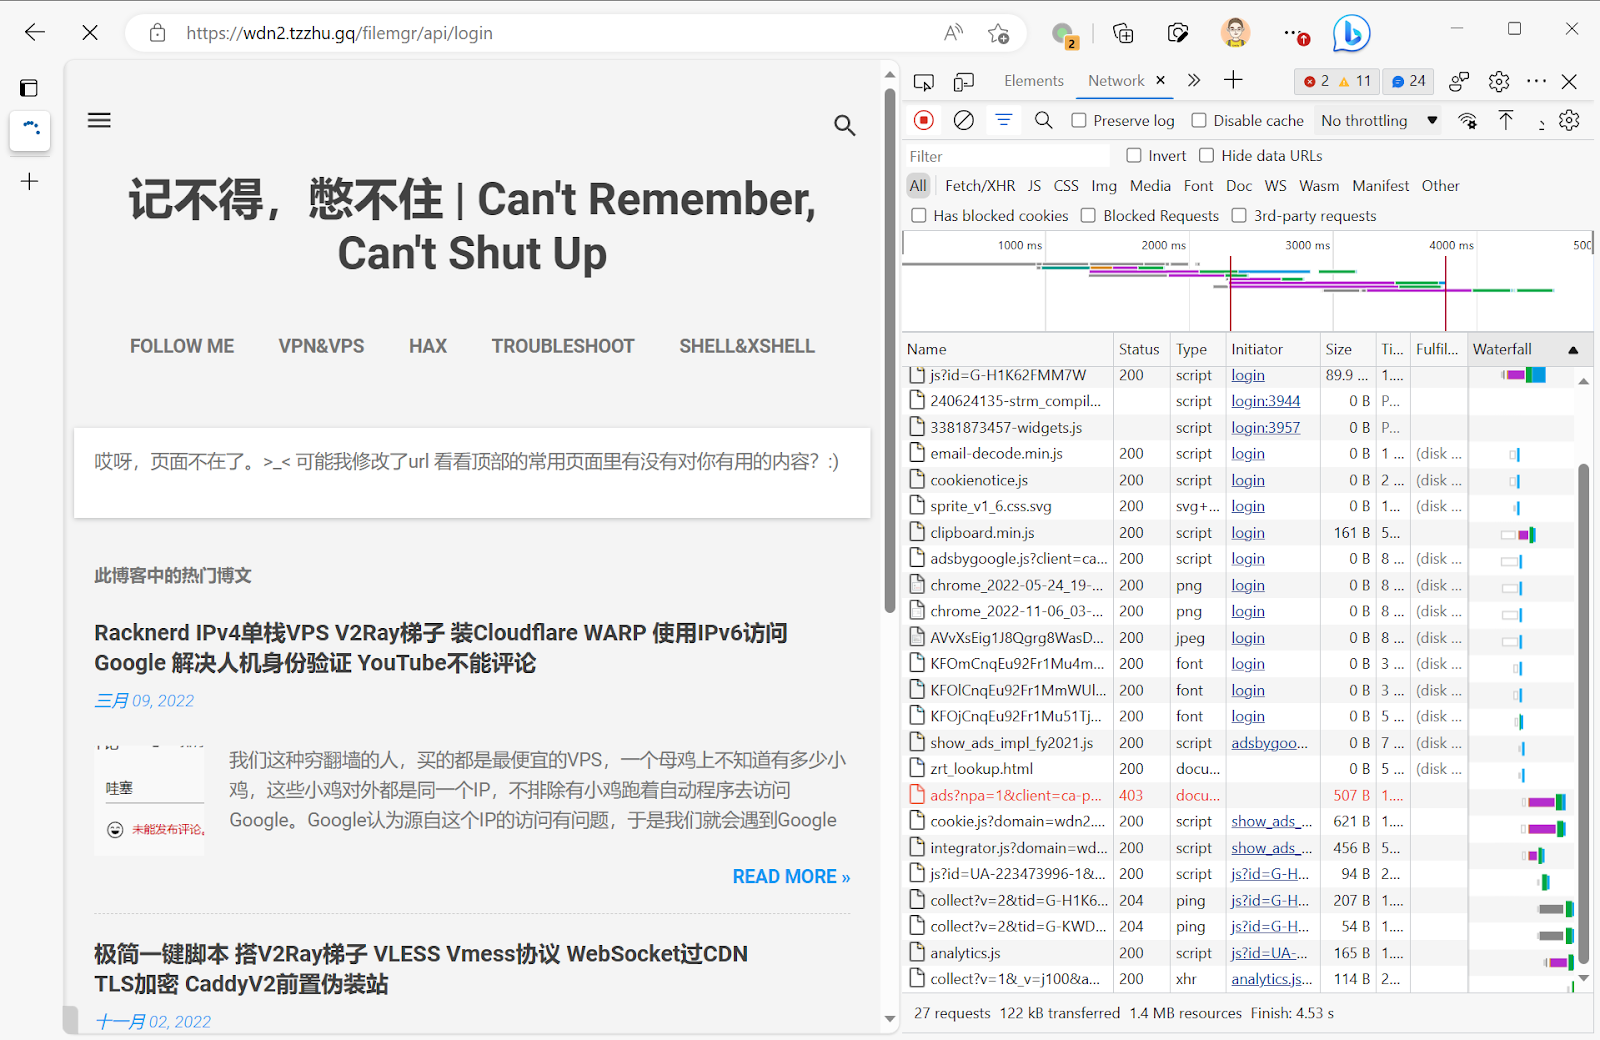Click the READ MORE link
This screenshot has height=1040, width=1600.
[791, 877]
